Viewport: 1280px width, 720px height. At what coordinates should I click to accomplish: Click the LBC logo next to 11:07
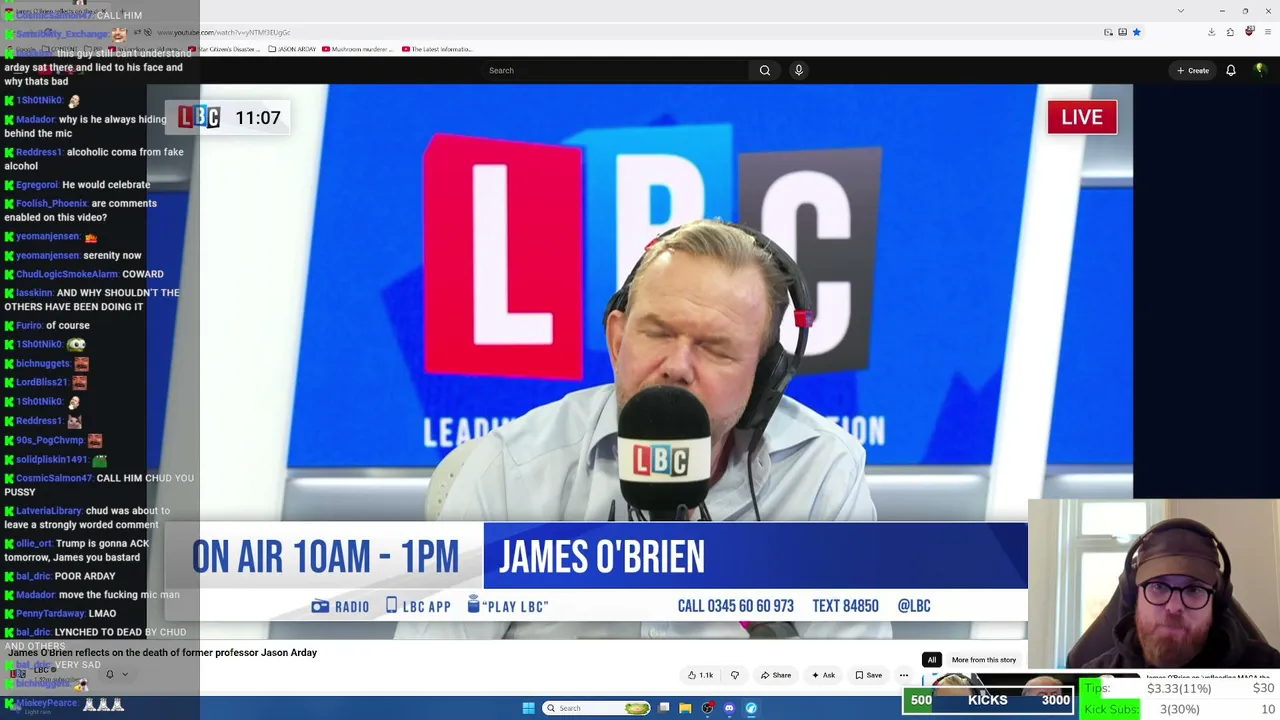199,117
